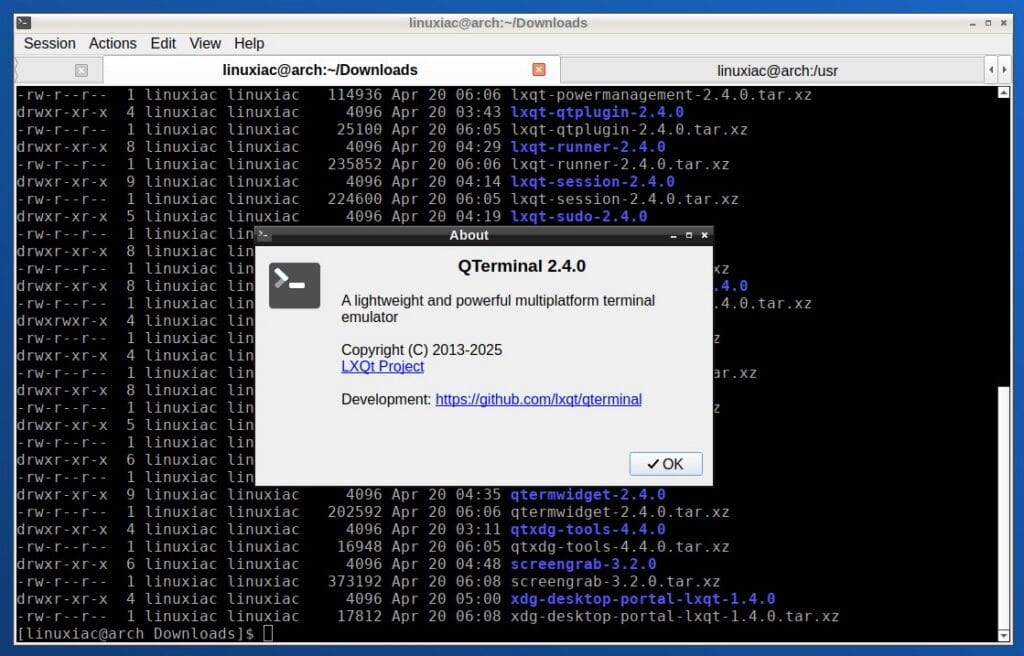Click the LXQt Project hyperlink

pos(382,366)
